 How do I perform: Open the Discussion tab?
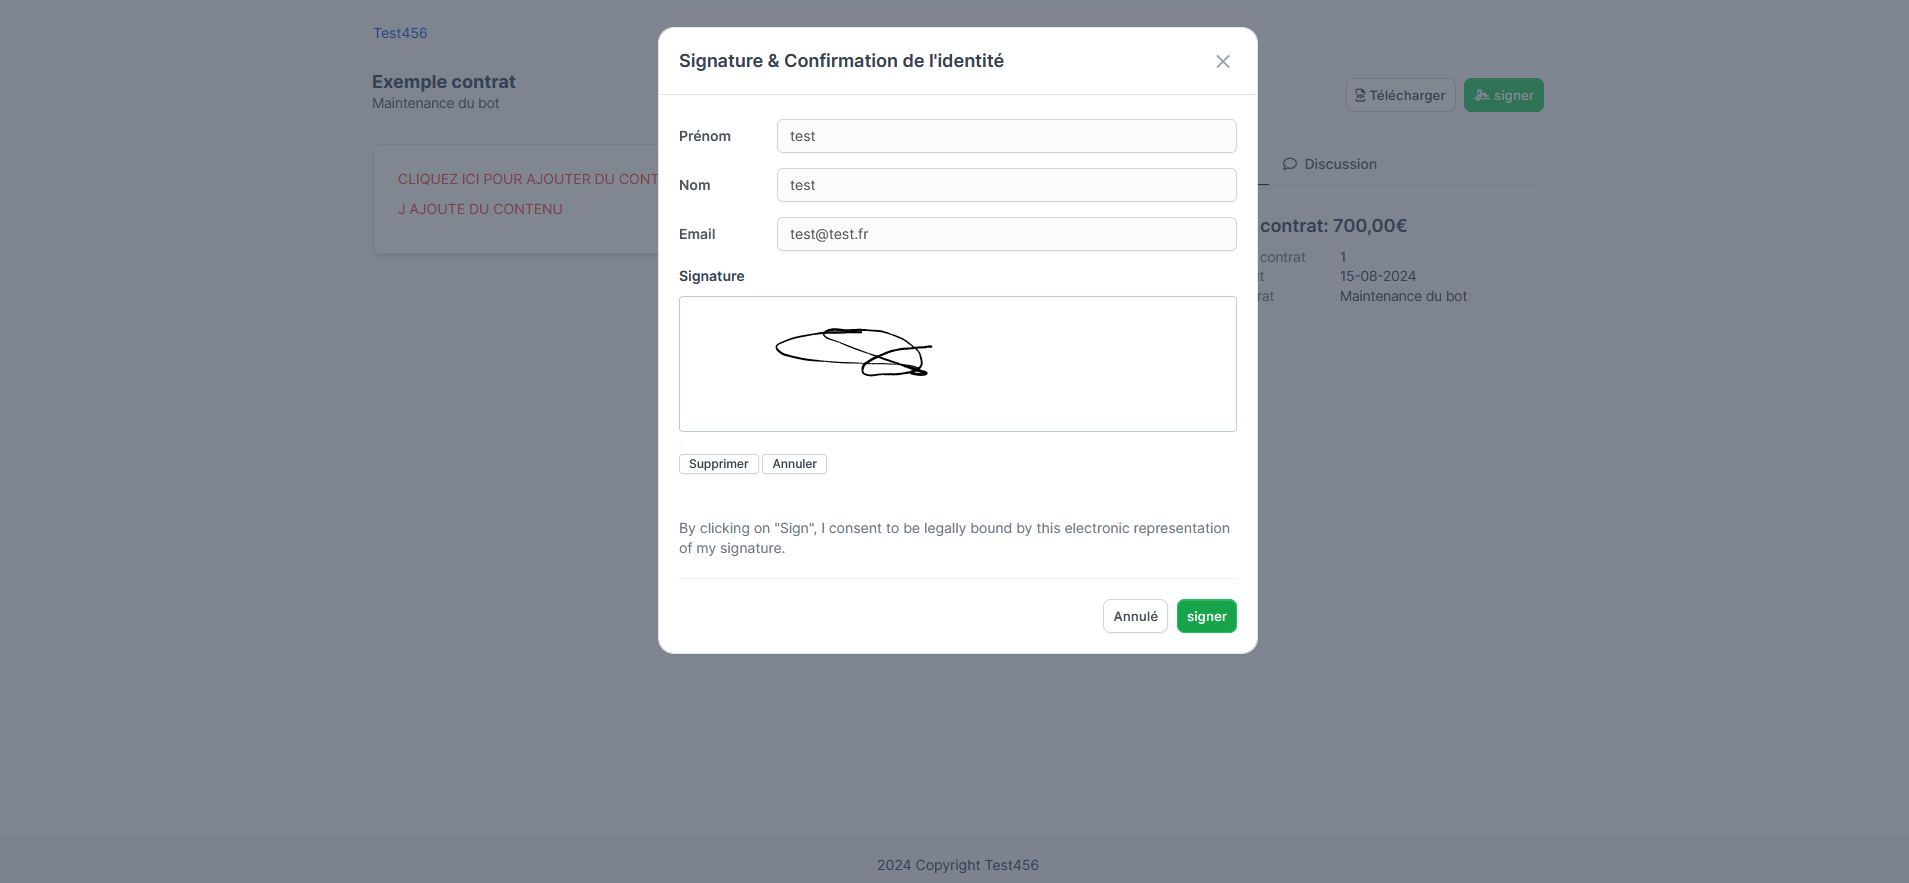click(x=1330, y=164)
